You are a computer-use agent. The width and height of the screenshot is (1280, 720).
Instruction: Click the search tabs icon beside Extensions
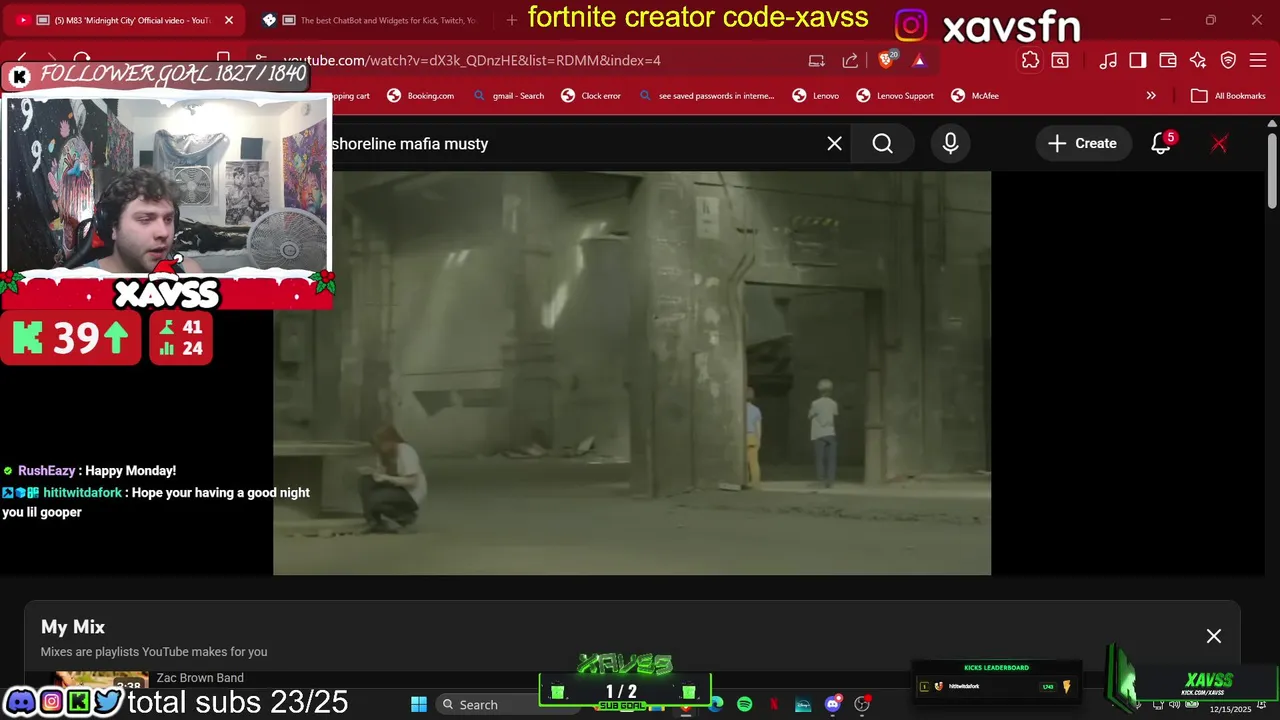click(x=1060, y=60)
